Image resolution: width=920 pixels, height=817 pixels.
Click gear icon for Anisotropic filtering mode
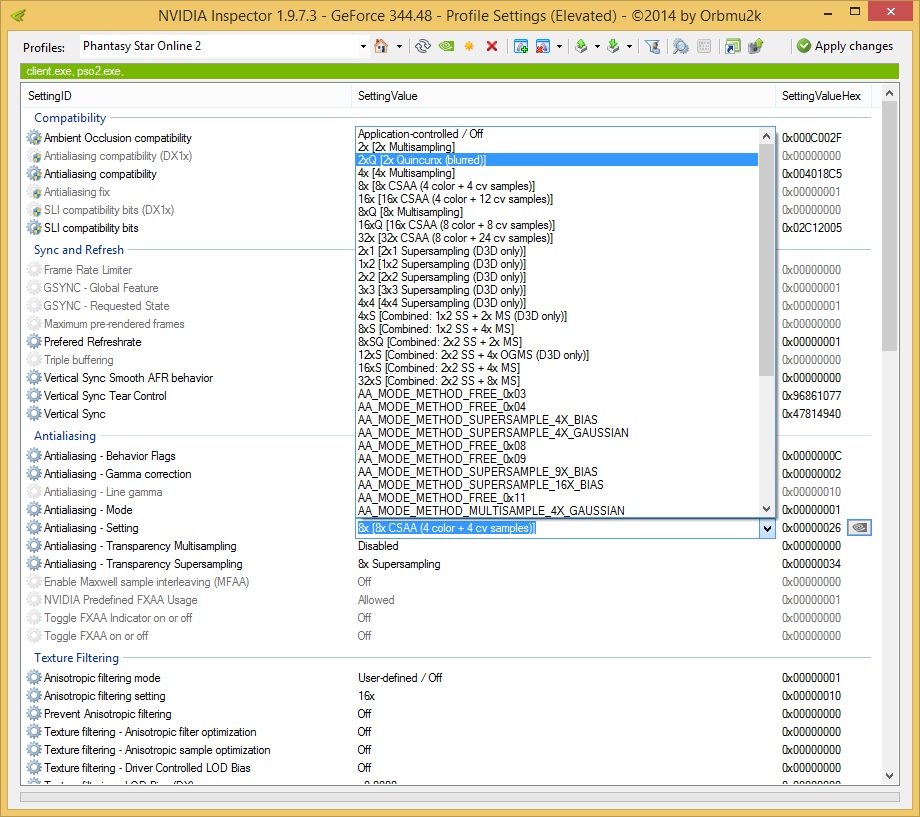click(x=34, y=678)
